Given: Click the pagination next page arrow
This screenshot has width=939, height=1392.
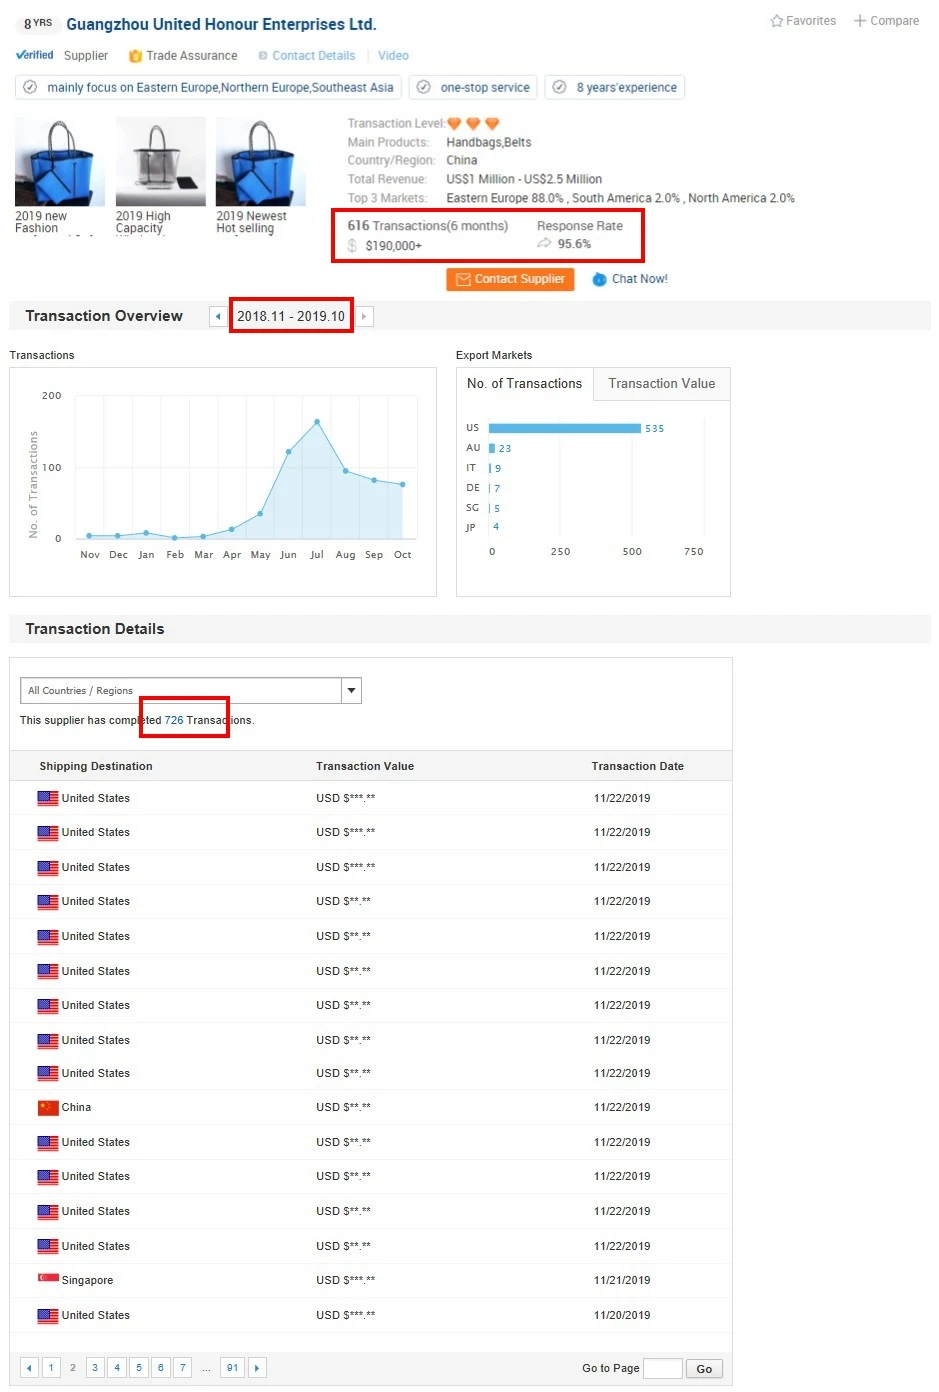Looking at the screenshot, I should (257, 1368).
